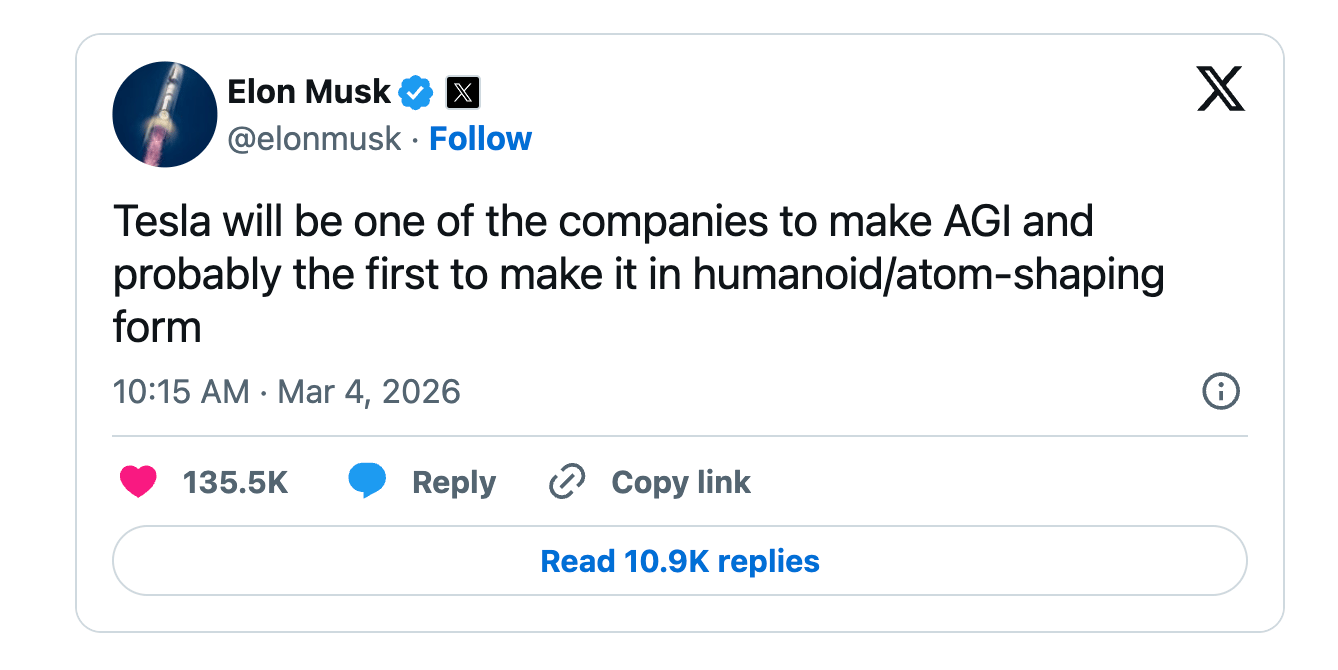Follow the @elonmusk account
This screenshot has width=1338, height=670.
click(x=480, y=138)
